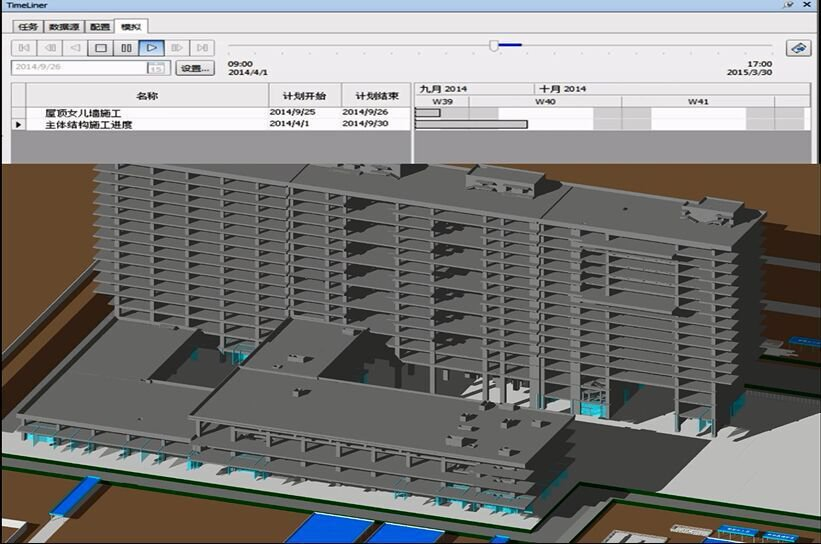This screenshot has width=821, height=544.
Task: Click the 屋顶女儿墙施工 Gantt bar
Action: click(x=428, y=113)
